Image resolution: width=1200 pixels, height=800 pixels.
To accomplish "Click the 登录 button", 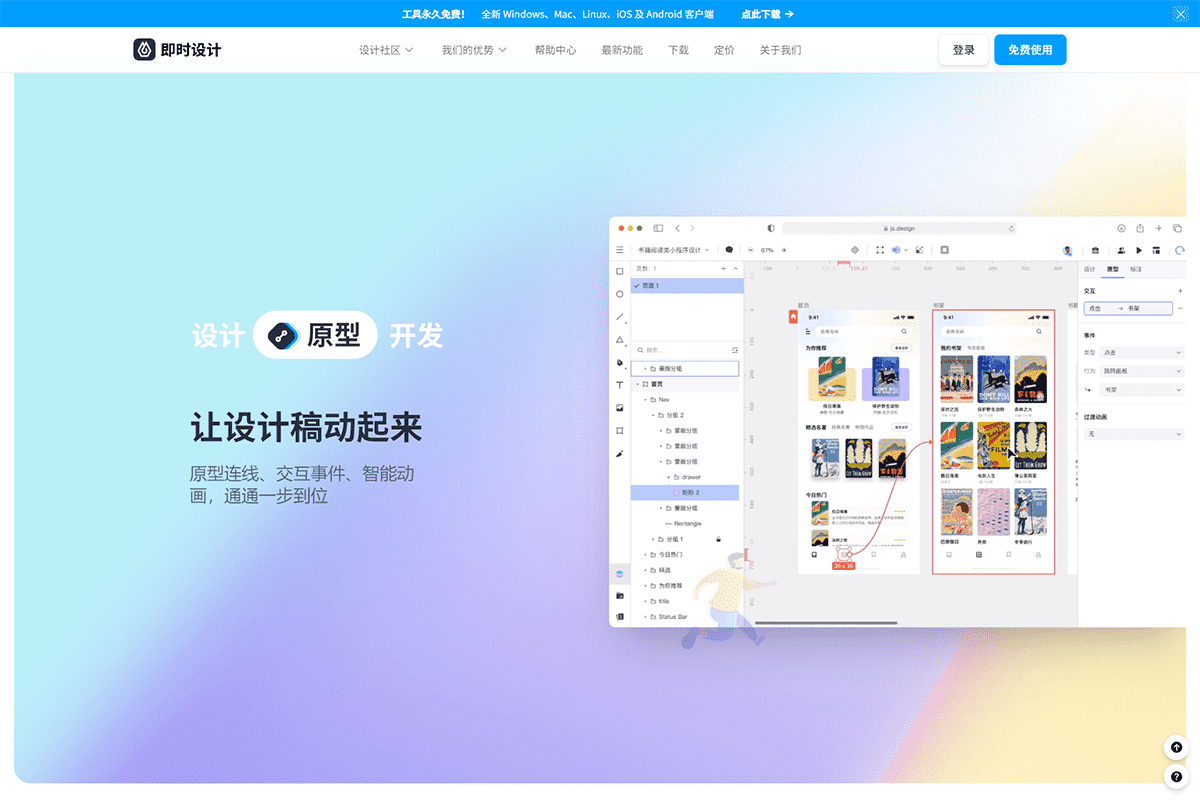I will click(964, 50).
